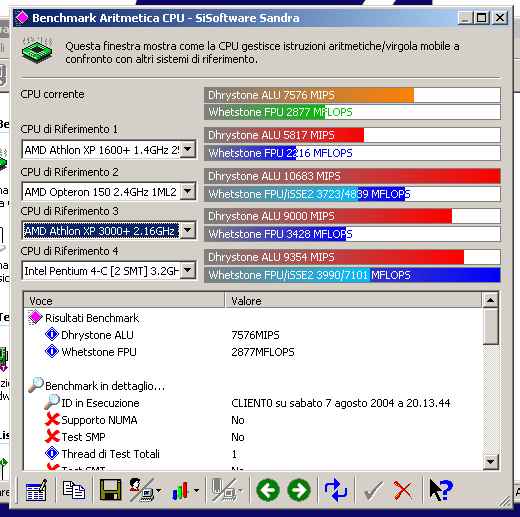Click the red X icon beside Supporto NUMA
Viewport: 520px width, 517px height.
[x=52, y=419]
